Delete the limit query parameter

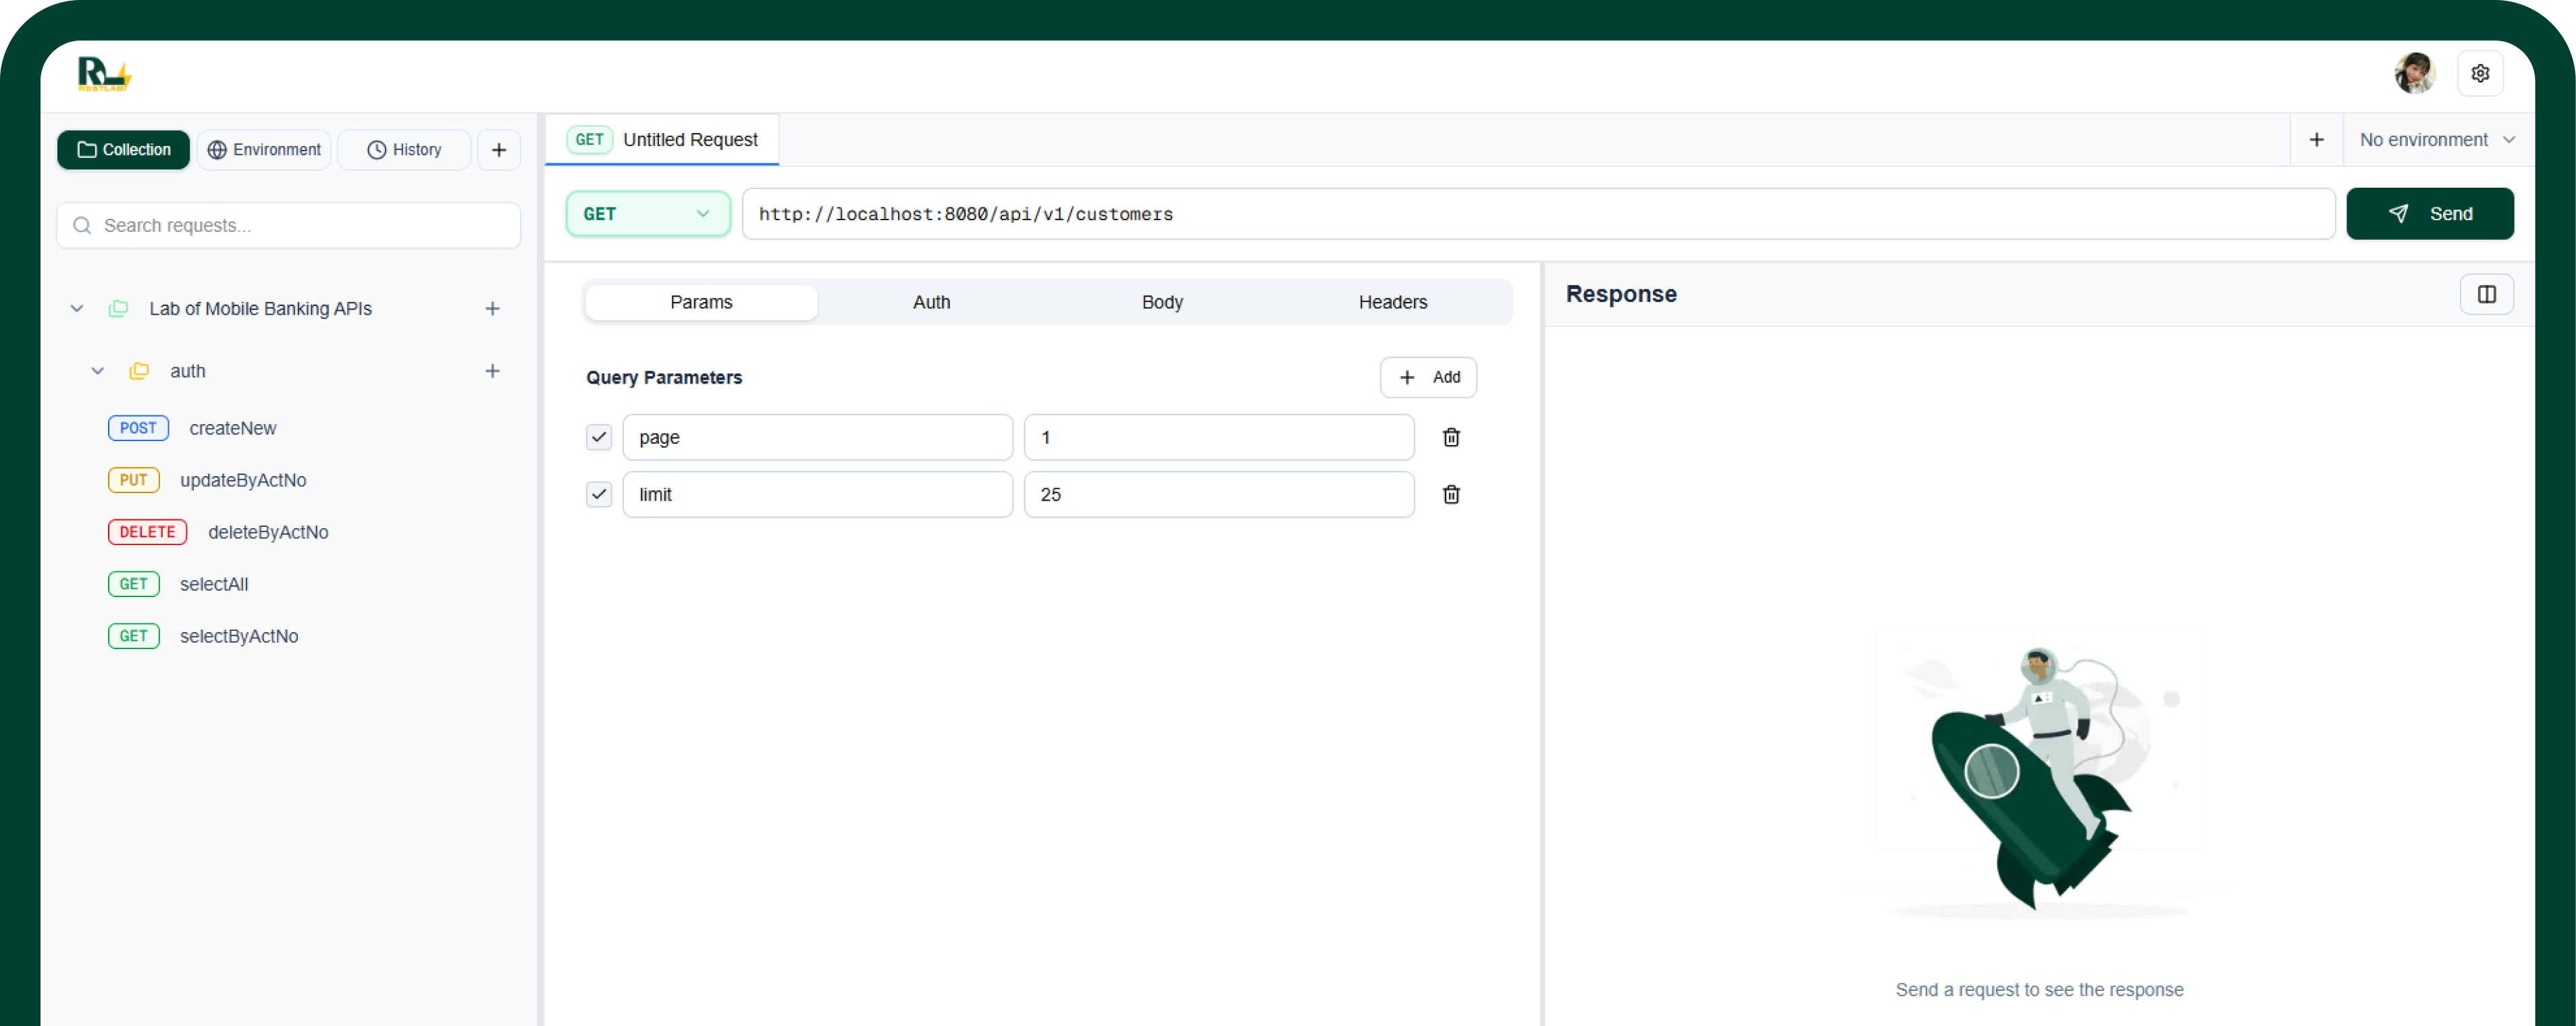pyautogui.click(x=1451, y=494)
